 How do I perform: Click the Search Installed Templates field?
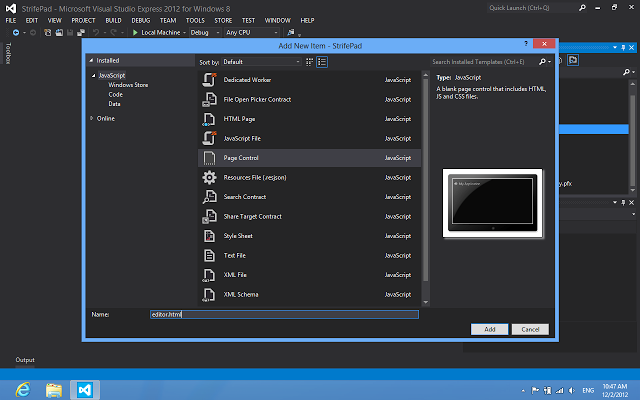pos(484,62)
